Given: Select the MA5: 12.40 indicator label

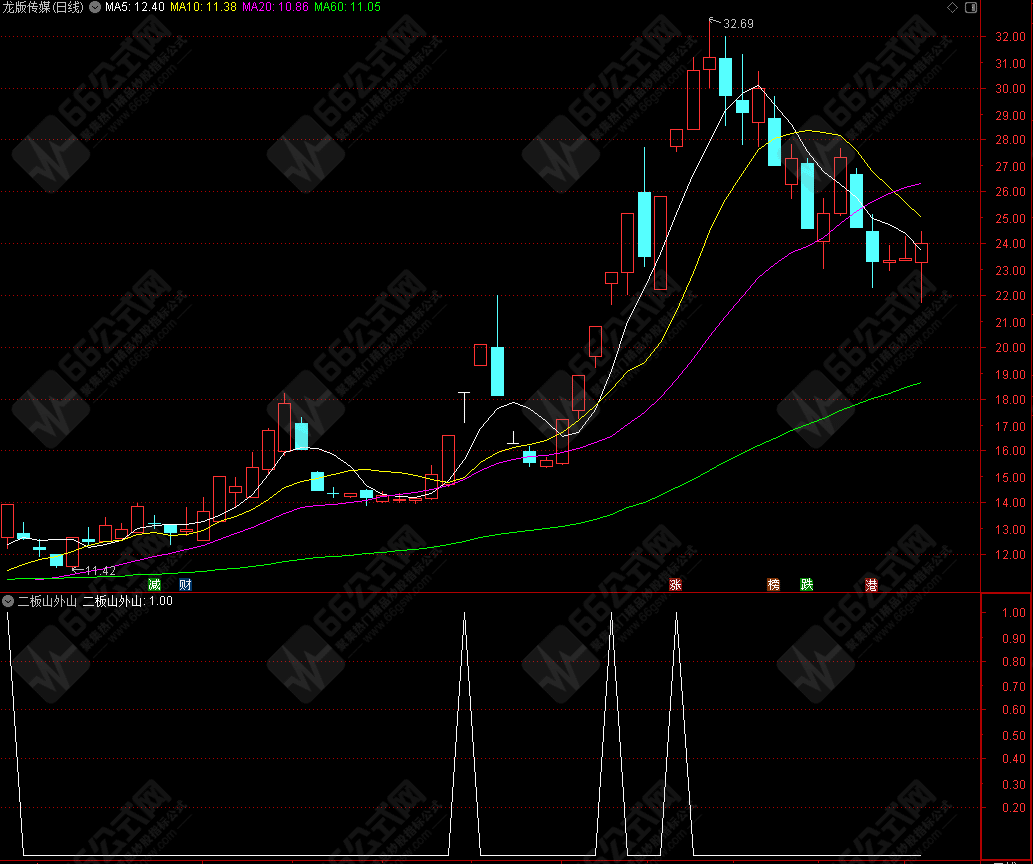Looking at the screenshot, I should point(135,7).
